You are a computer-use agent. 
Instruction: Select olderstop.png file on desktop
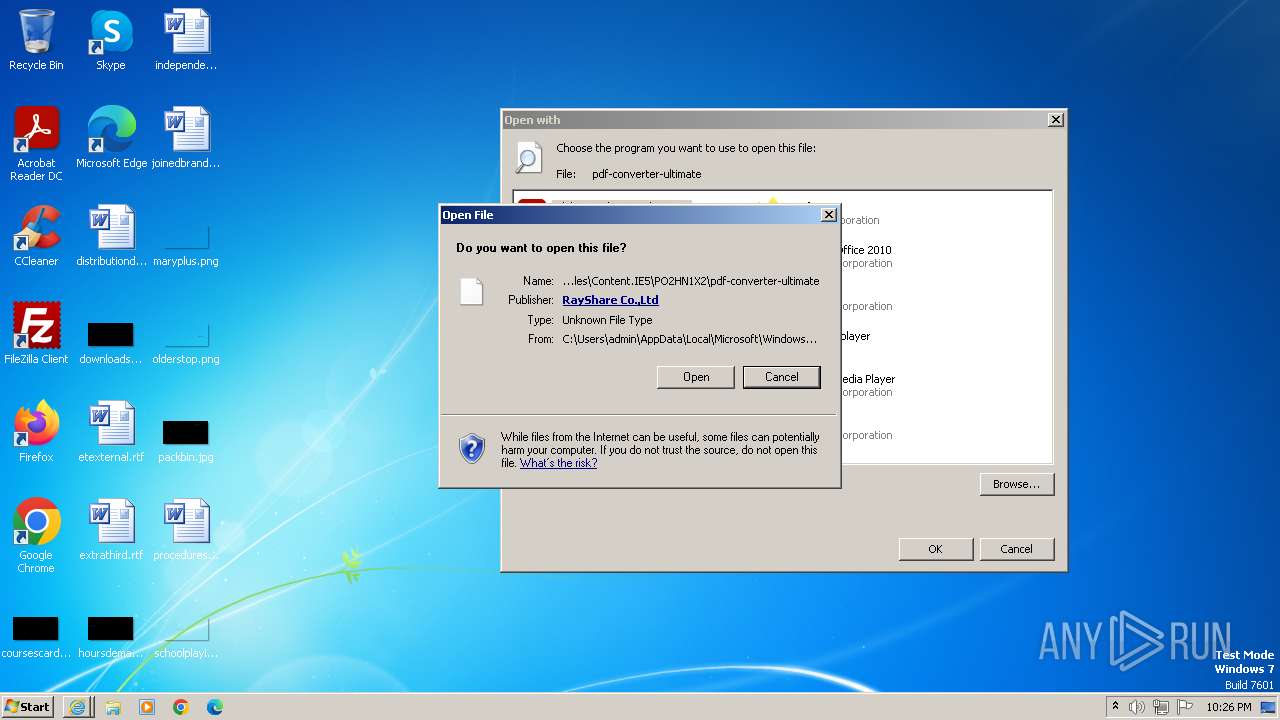point(186,341)
